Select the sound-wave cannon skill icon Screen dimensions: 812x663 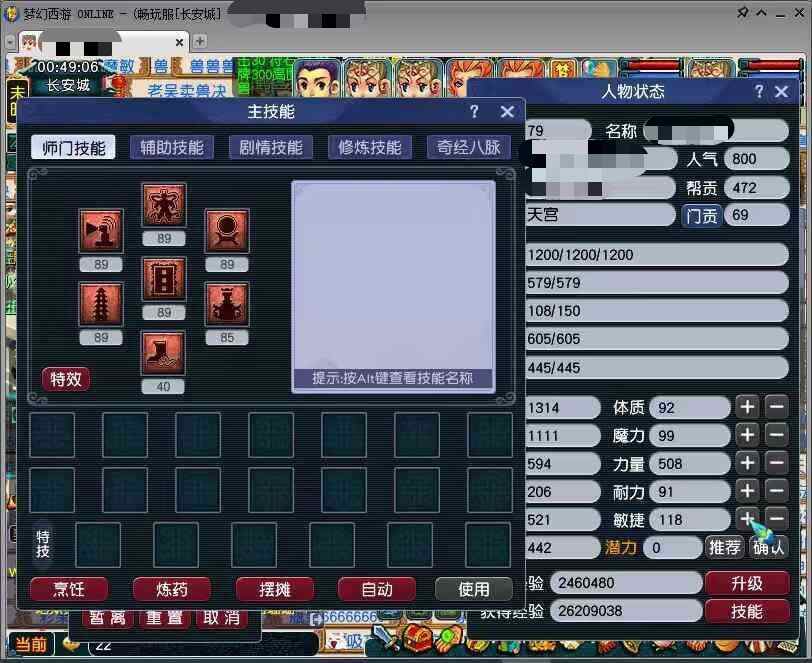101,230
